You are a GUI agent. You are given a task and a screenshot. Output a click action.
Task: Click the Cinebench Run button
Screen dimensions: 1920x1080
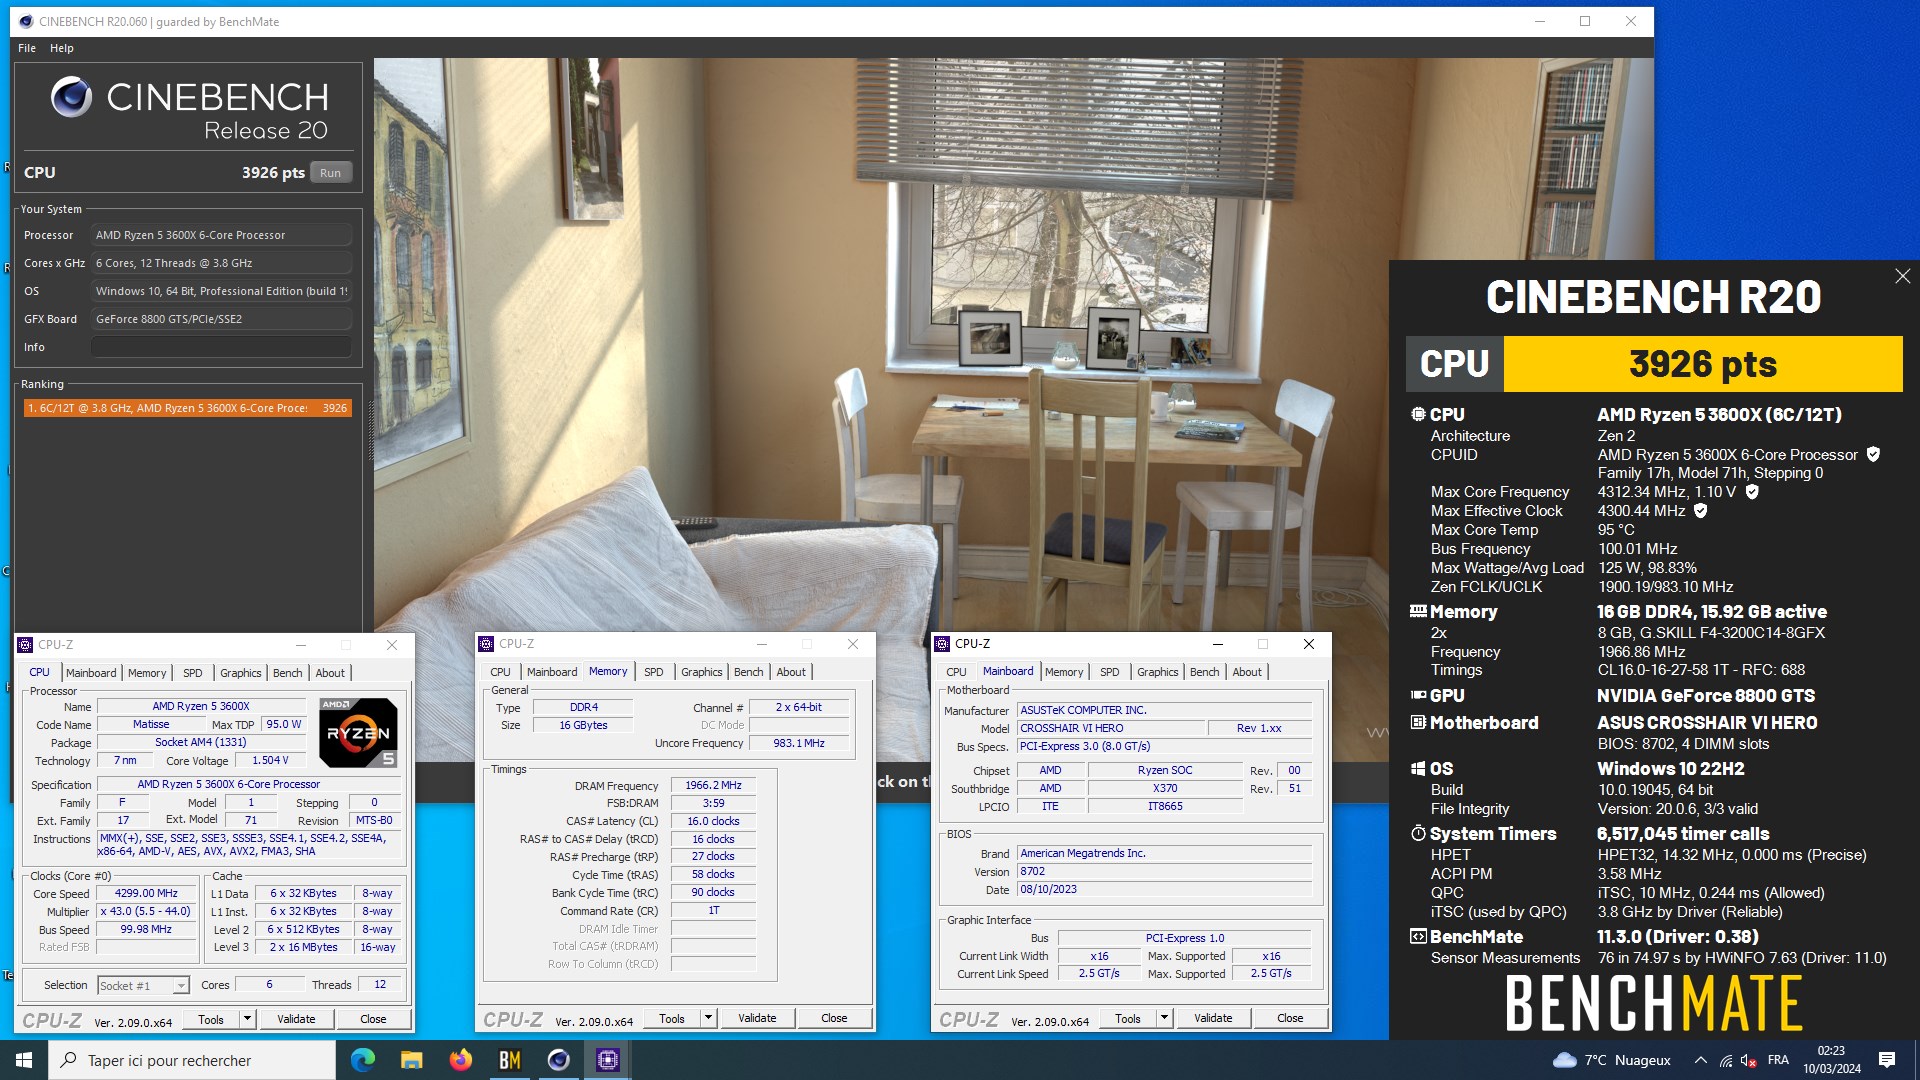pos(330,173)
